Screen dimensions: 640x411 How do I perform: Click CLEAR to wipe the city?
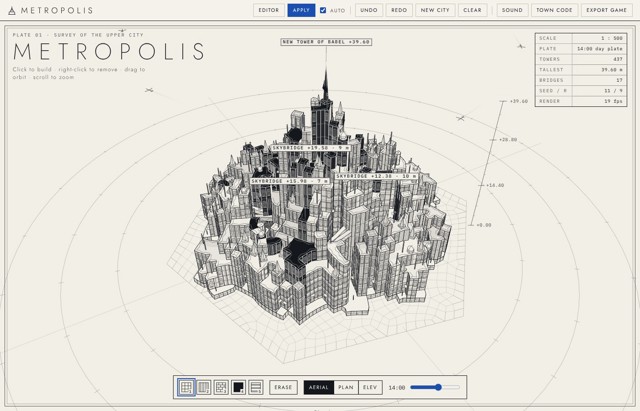coord(472,10)
